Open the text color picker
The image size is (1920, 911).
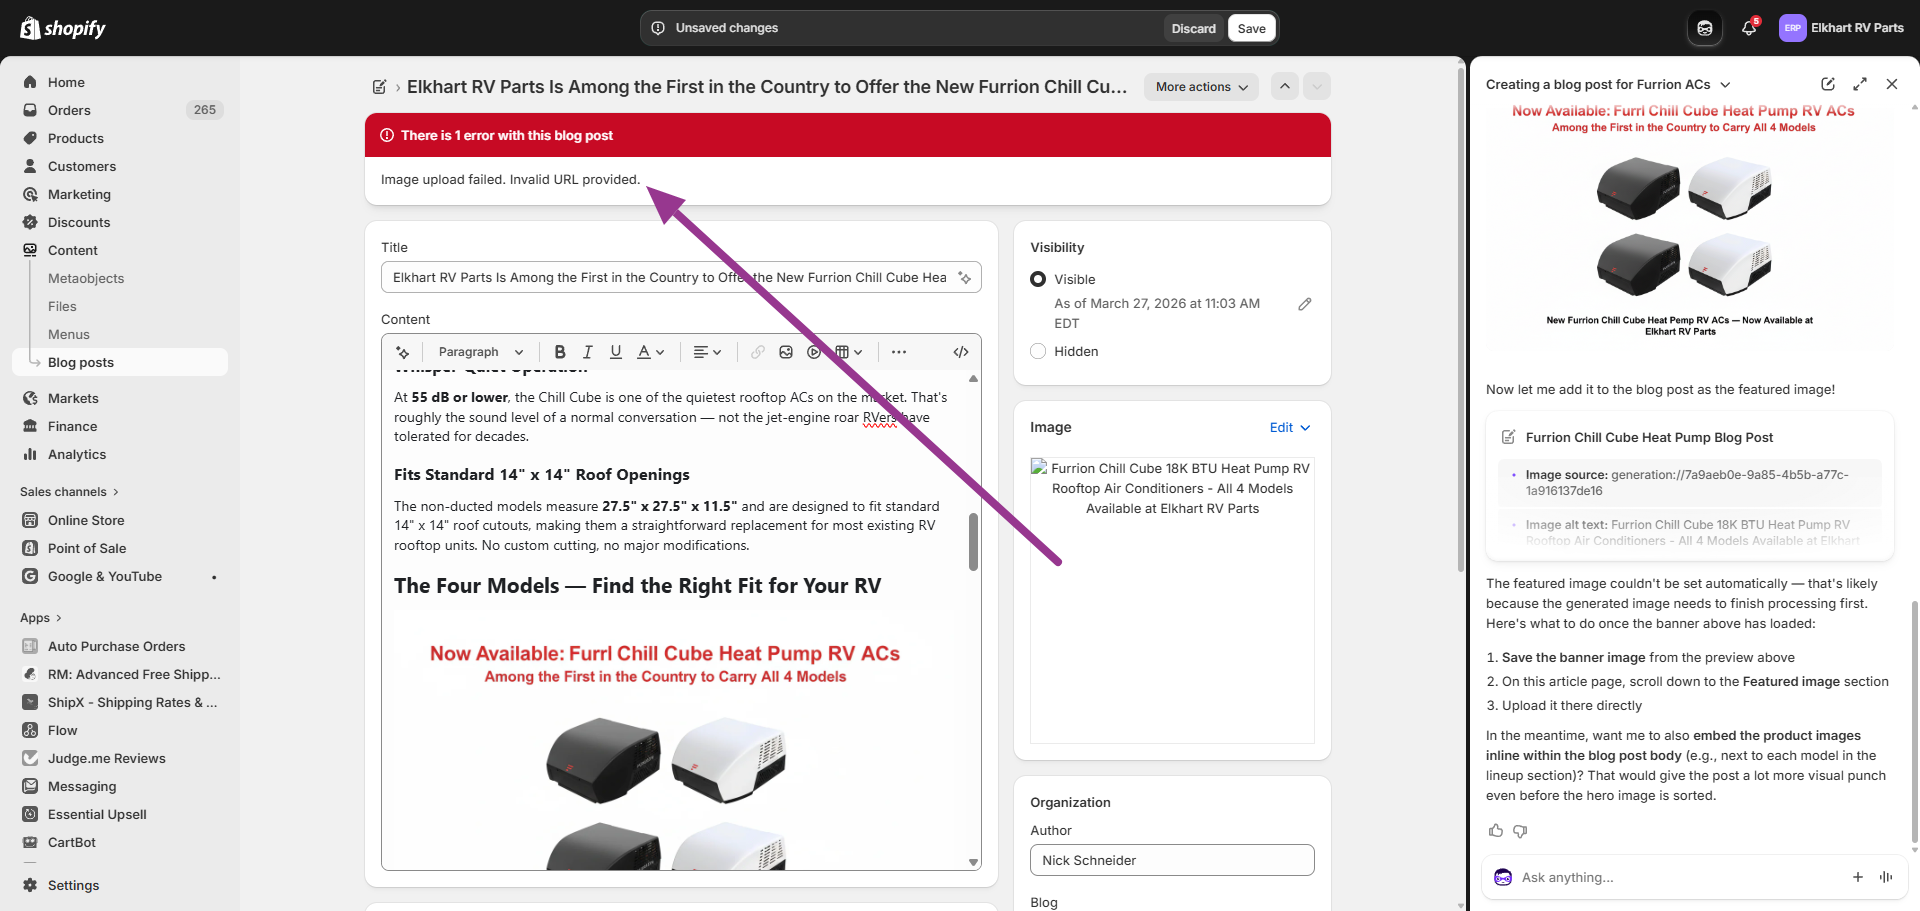(650, 352)
